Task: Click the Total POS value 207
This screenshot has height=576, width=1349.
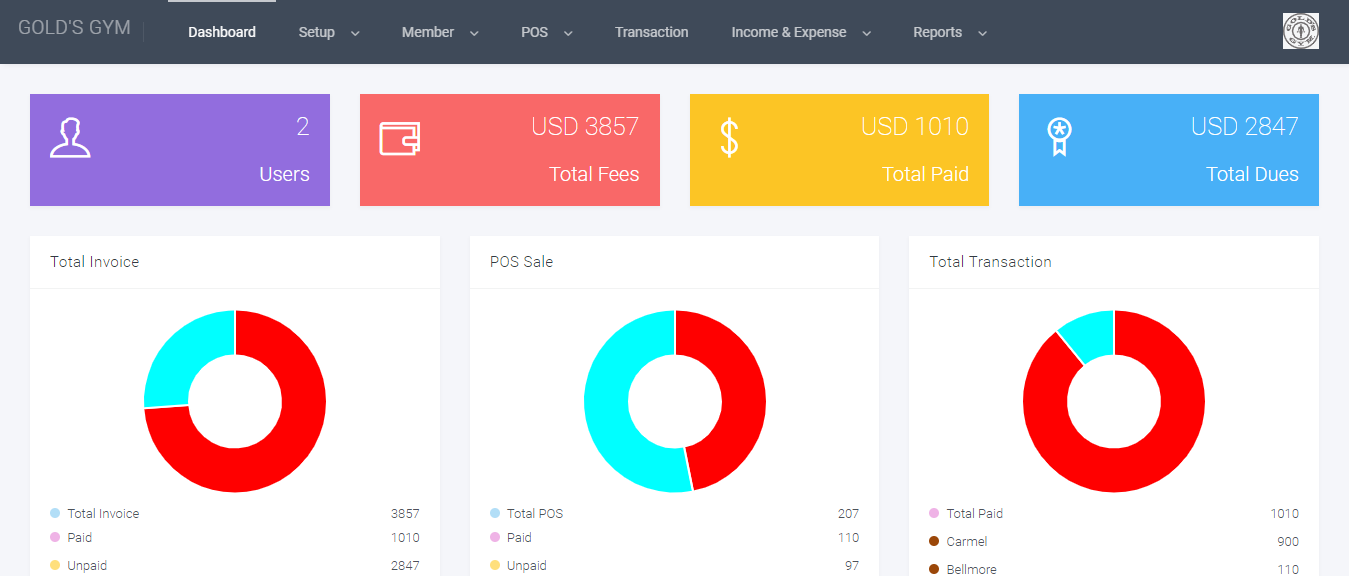Action: tap(848, 513)
